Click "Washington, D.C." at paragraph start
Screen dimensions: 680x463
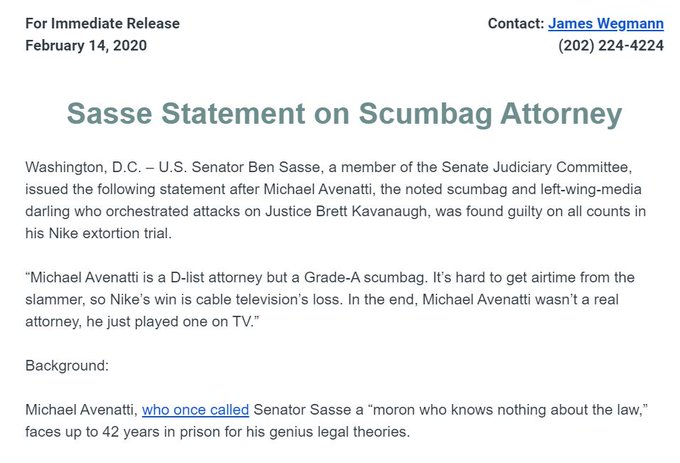pyautogui.click(x=83, y=167)
